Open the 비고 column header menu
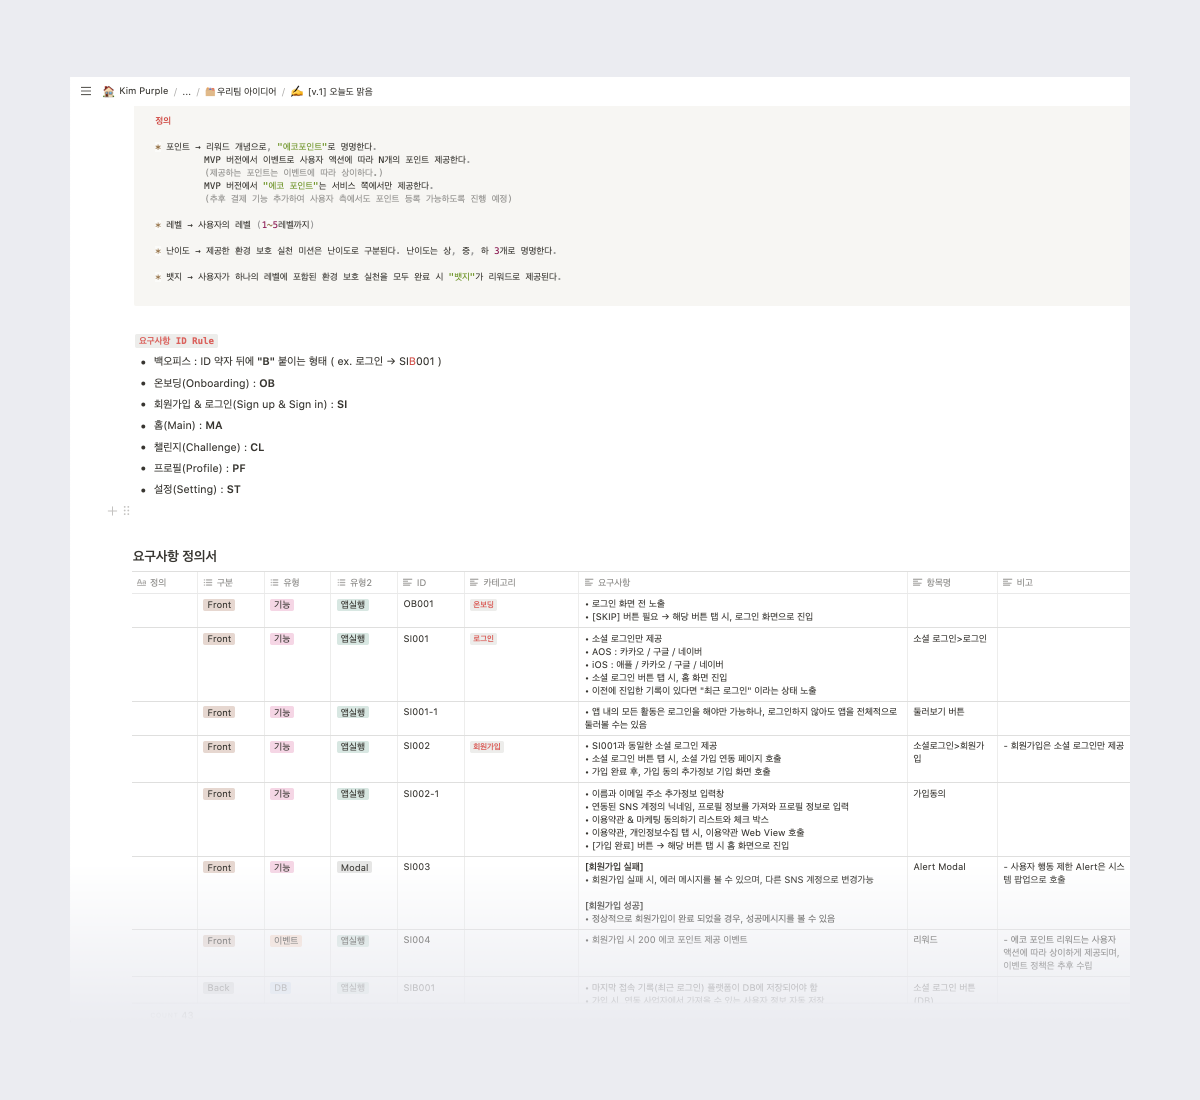 [x=1064, y=582]
